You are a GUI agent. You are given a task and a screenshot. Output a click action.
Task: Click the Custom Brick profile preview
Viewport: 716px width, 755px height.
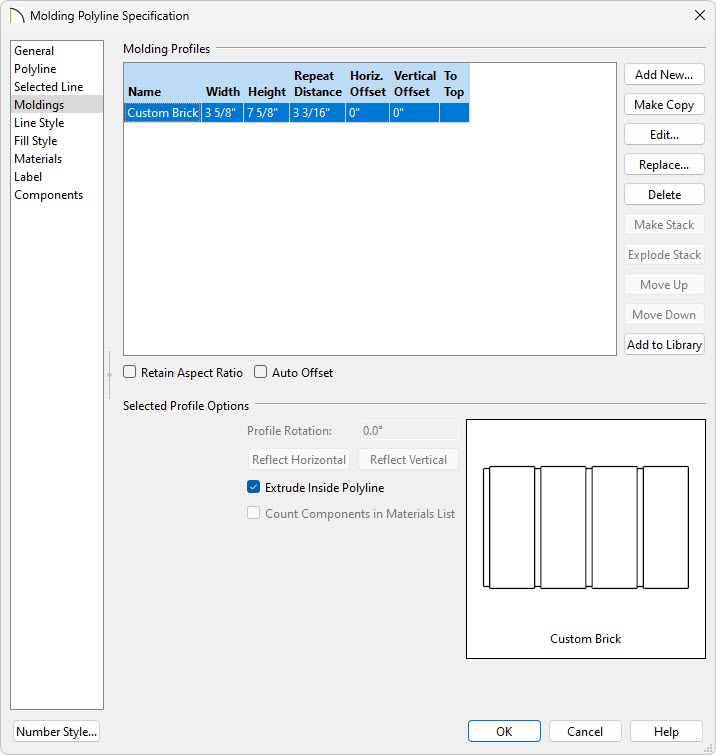coord(586,538)
